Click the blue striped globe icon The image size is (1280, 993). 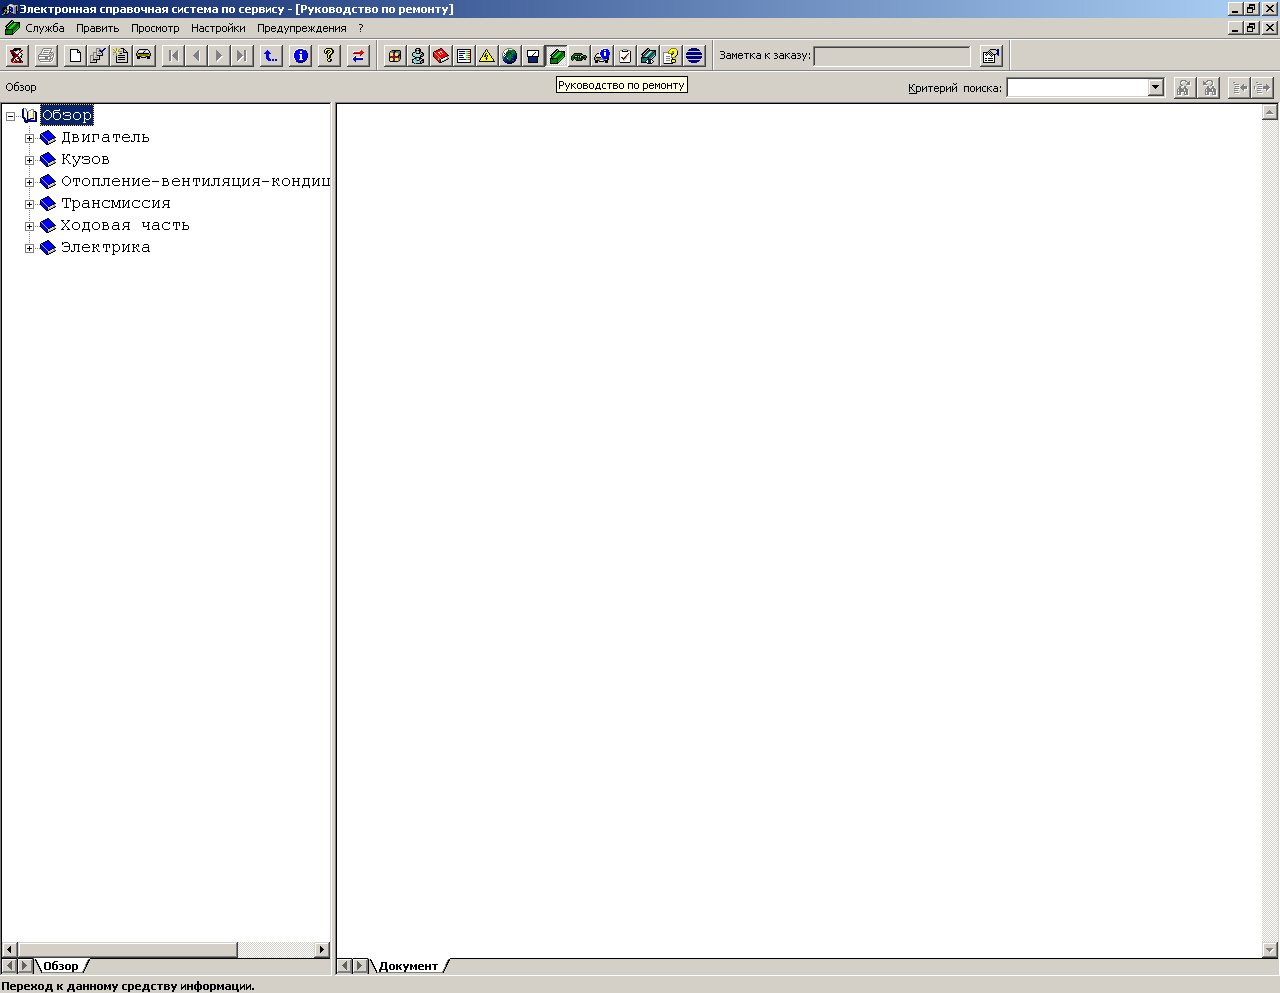[x=694, y=56]
